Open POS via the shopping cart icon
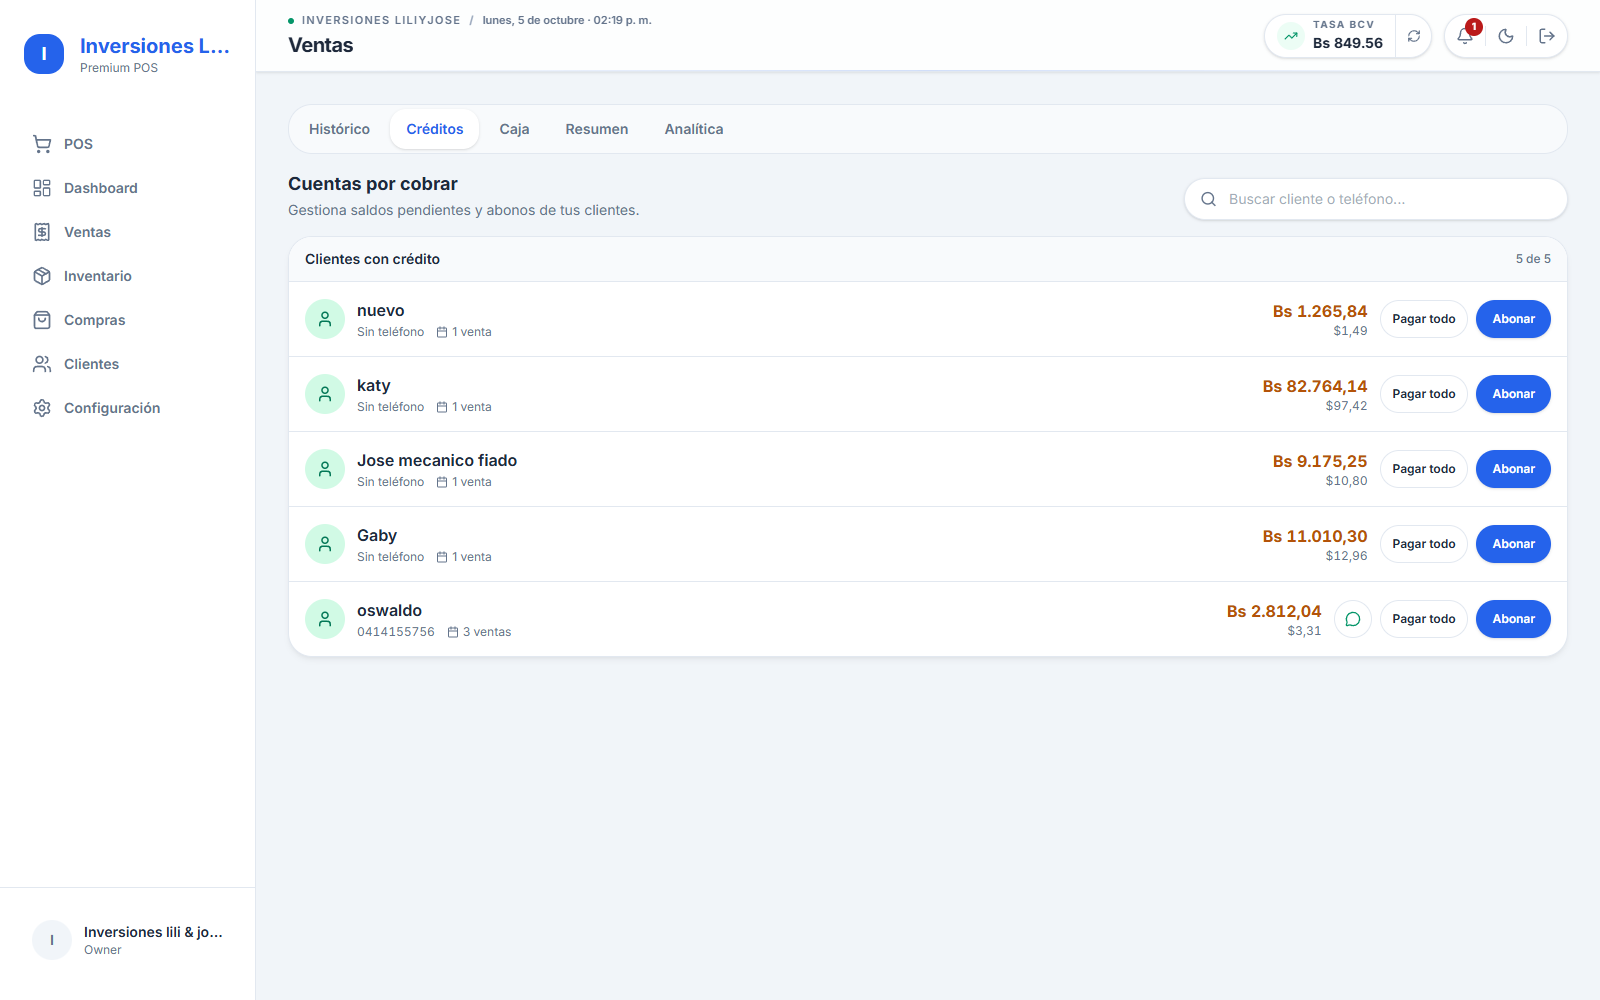 point(42,144)
